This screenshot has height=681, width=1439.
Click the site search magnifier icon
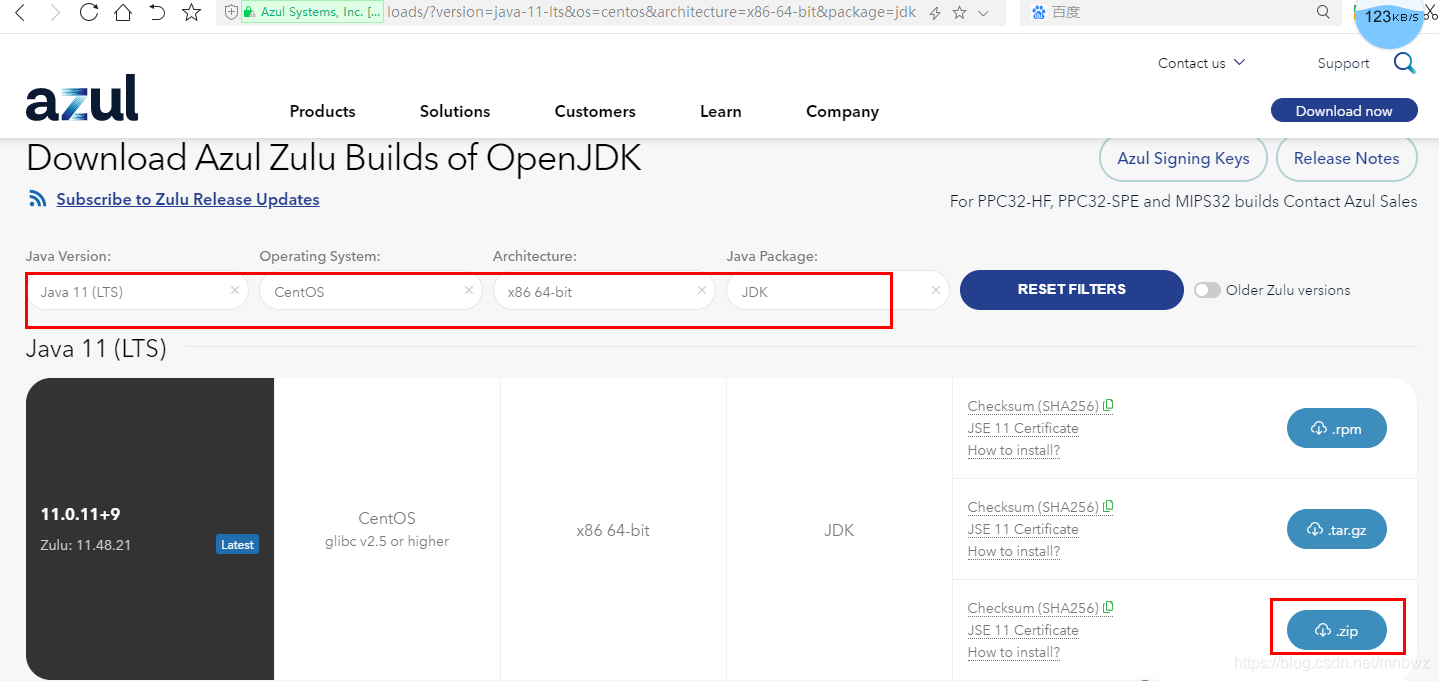(x=1404, y=63)
